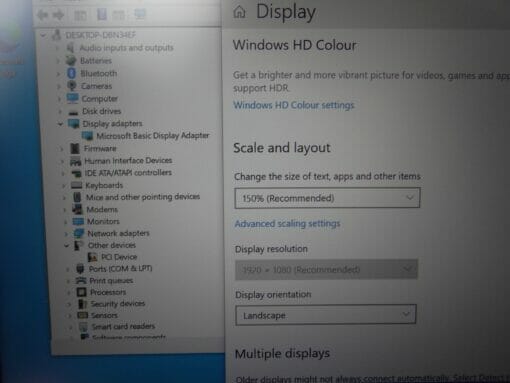
Task: Expand the Monitors node arrow
Action: pyautogui.click(x=65, y=222)
